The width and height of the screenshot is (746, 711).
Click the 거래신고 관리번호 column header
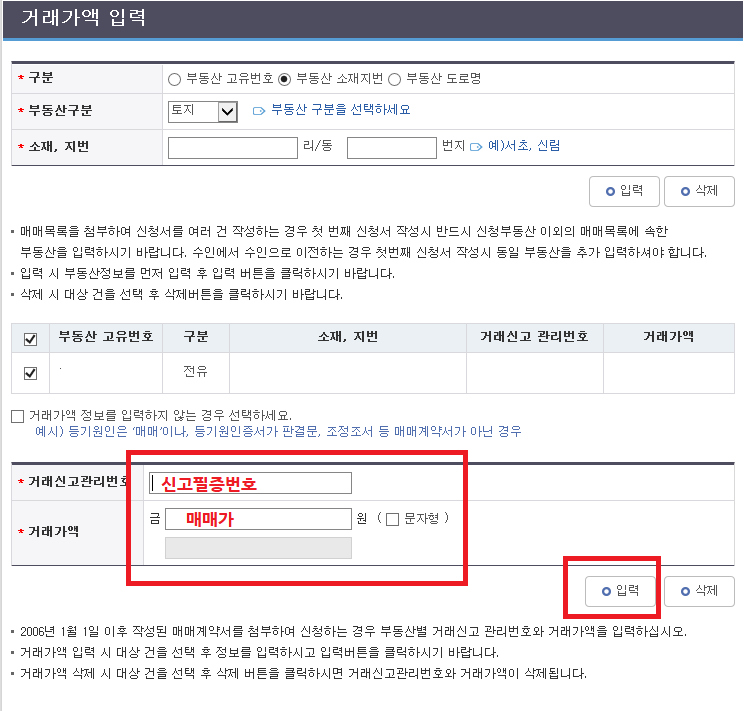click(x=534, y=337)
